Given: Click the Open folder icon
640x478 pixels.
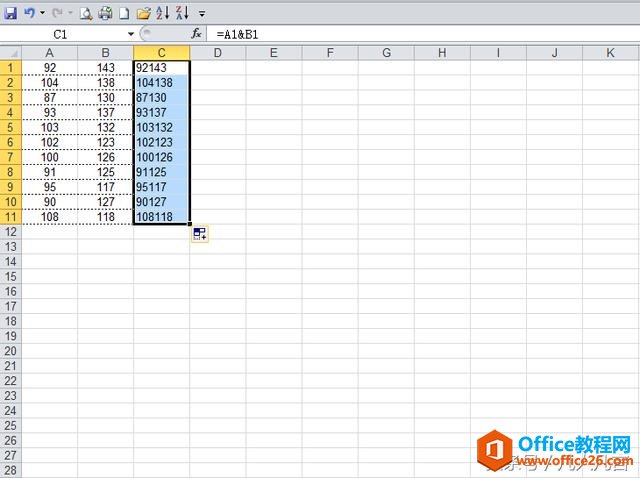Looking at the screenshot, I should (x=143, y=13).
